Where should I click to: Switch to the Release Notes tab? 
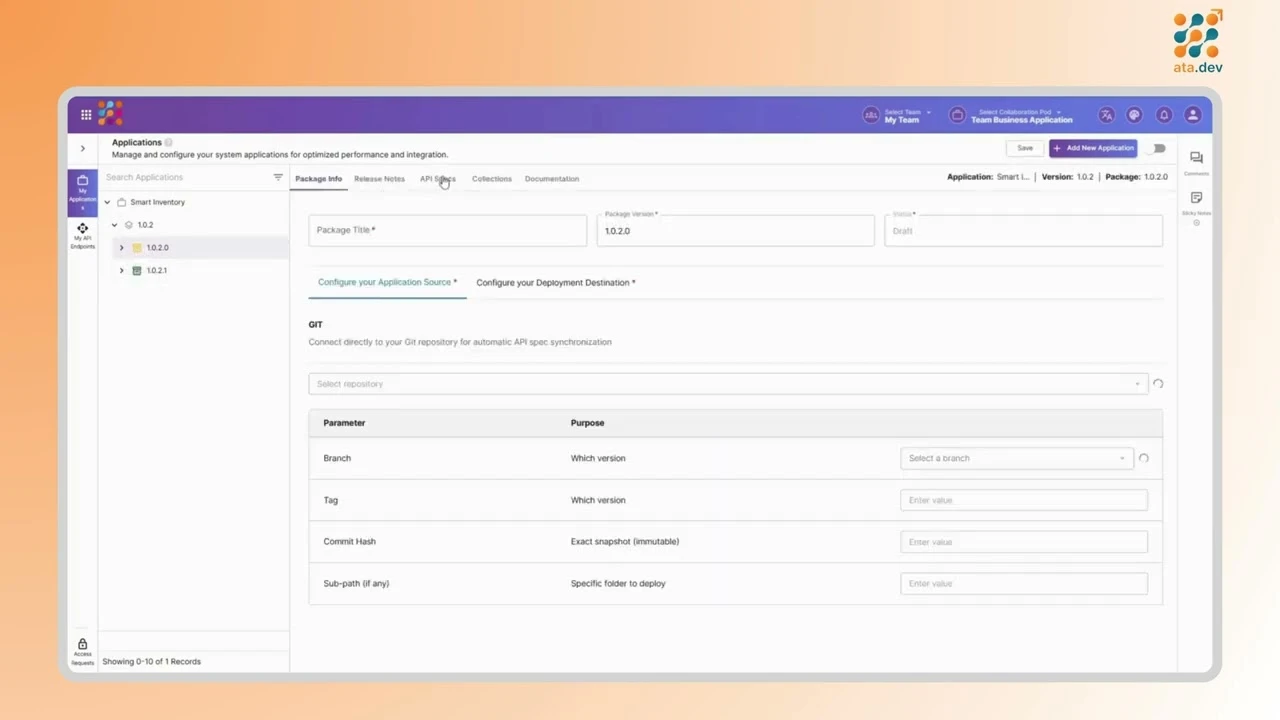379,179
